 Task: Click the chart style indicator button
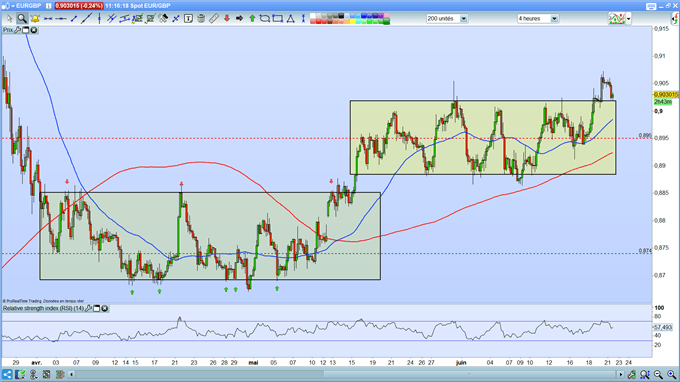(617, 19)
